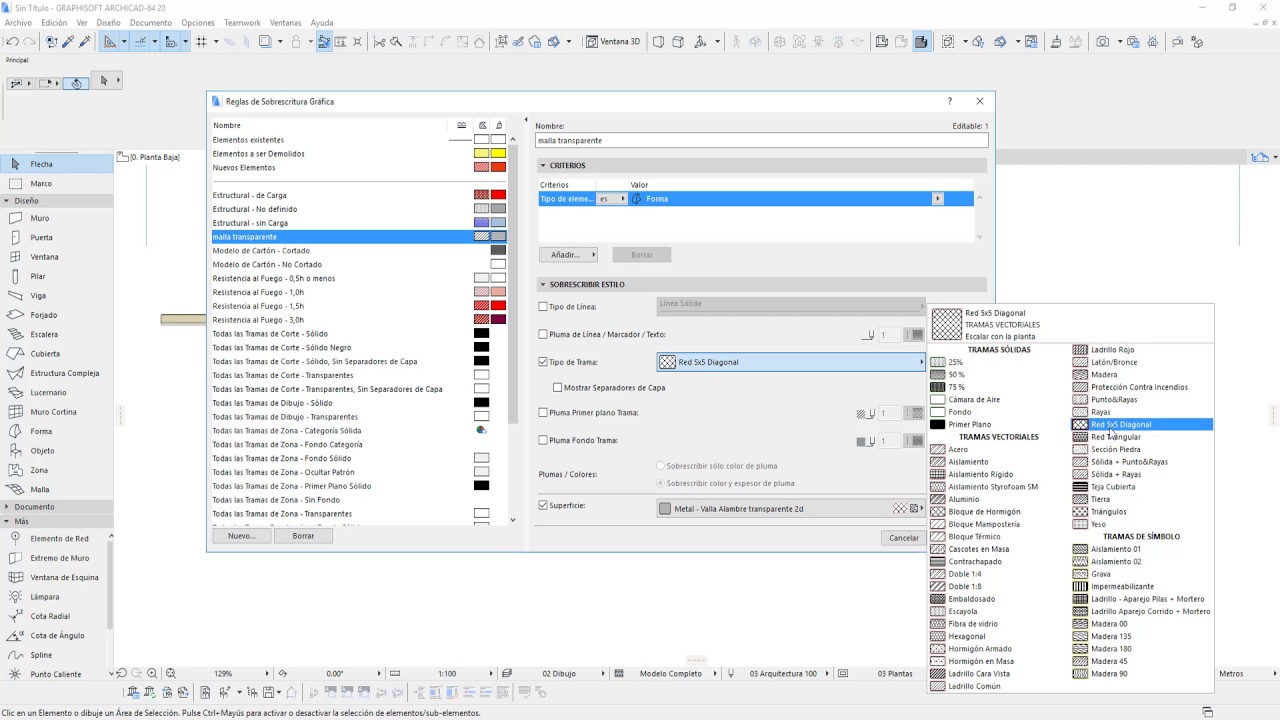Select the Escalera stair tool
The height and width of the screenshot is (720, 1280).
(56, 334)
